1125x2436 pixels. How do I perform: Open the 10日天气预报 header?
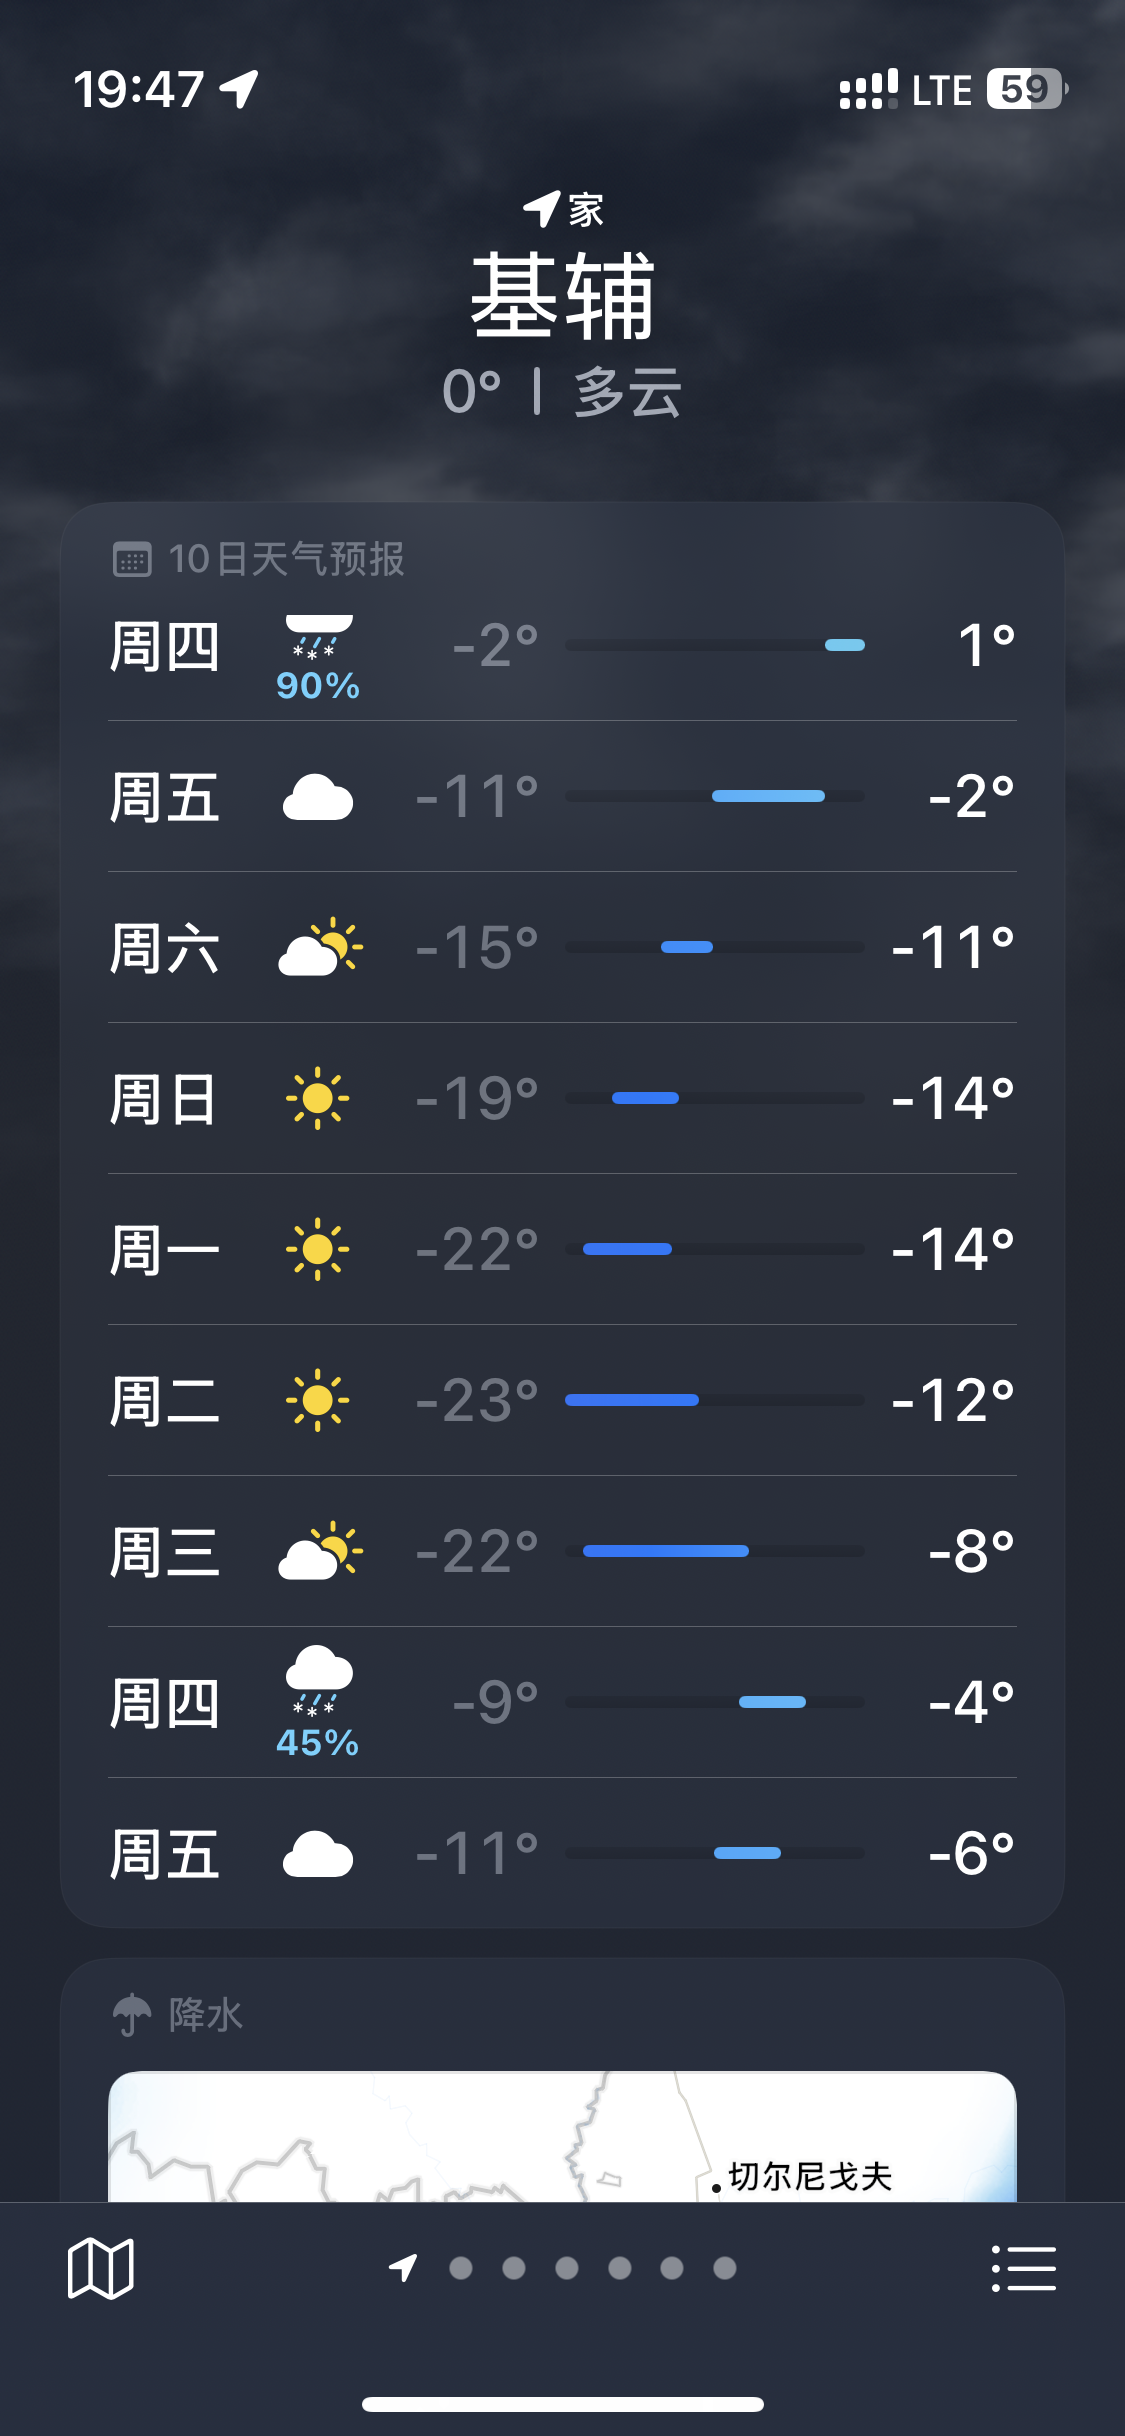286,560
